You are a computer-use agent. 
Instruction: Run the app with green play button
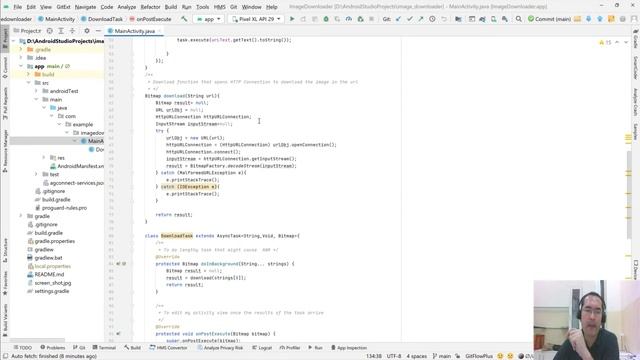(x=292, y=19)
